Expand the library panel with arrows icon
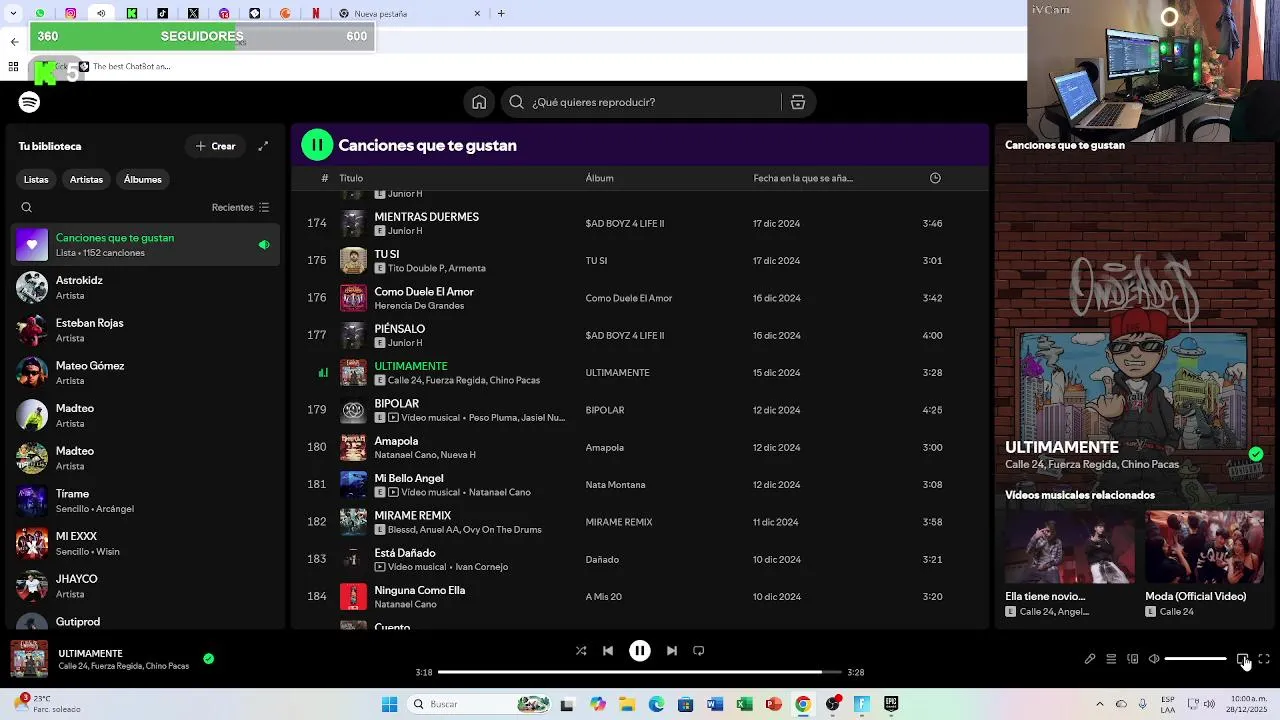This screenshot has width=1280, height=720. coord(263,146)
